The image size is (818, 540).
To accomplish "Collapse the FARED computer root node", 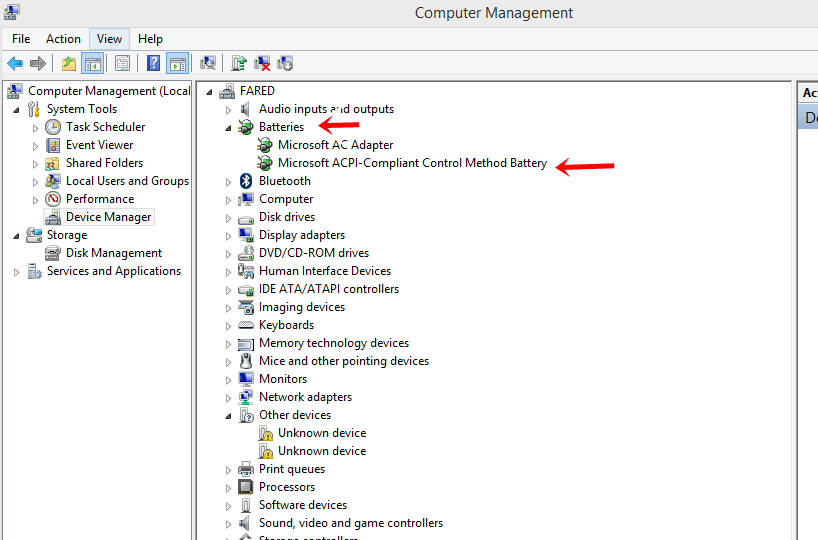I will (x=209, y=92).
